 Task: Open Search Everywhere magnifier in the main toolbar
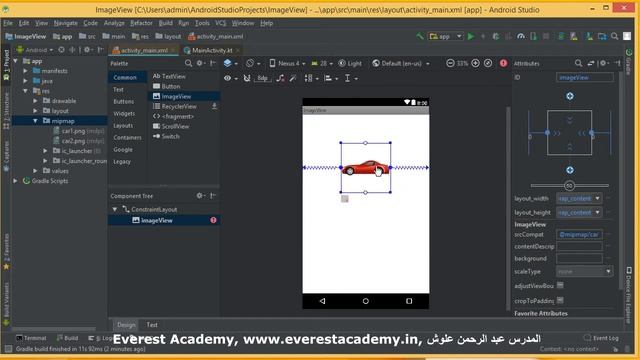[x=615, y=36]
